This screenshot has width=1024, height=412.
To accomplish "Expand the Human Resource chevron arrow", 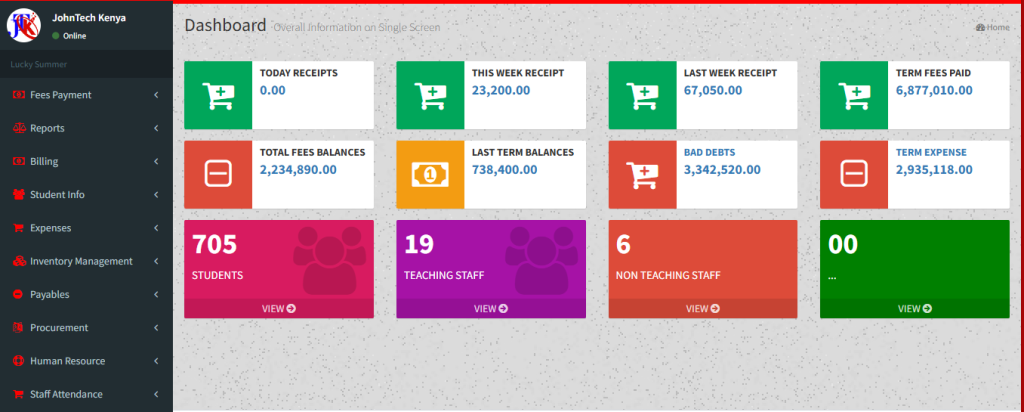I will point(157,361).
